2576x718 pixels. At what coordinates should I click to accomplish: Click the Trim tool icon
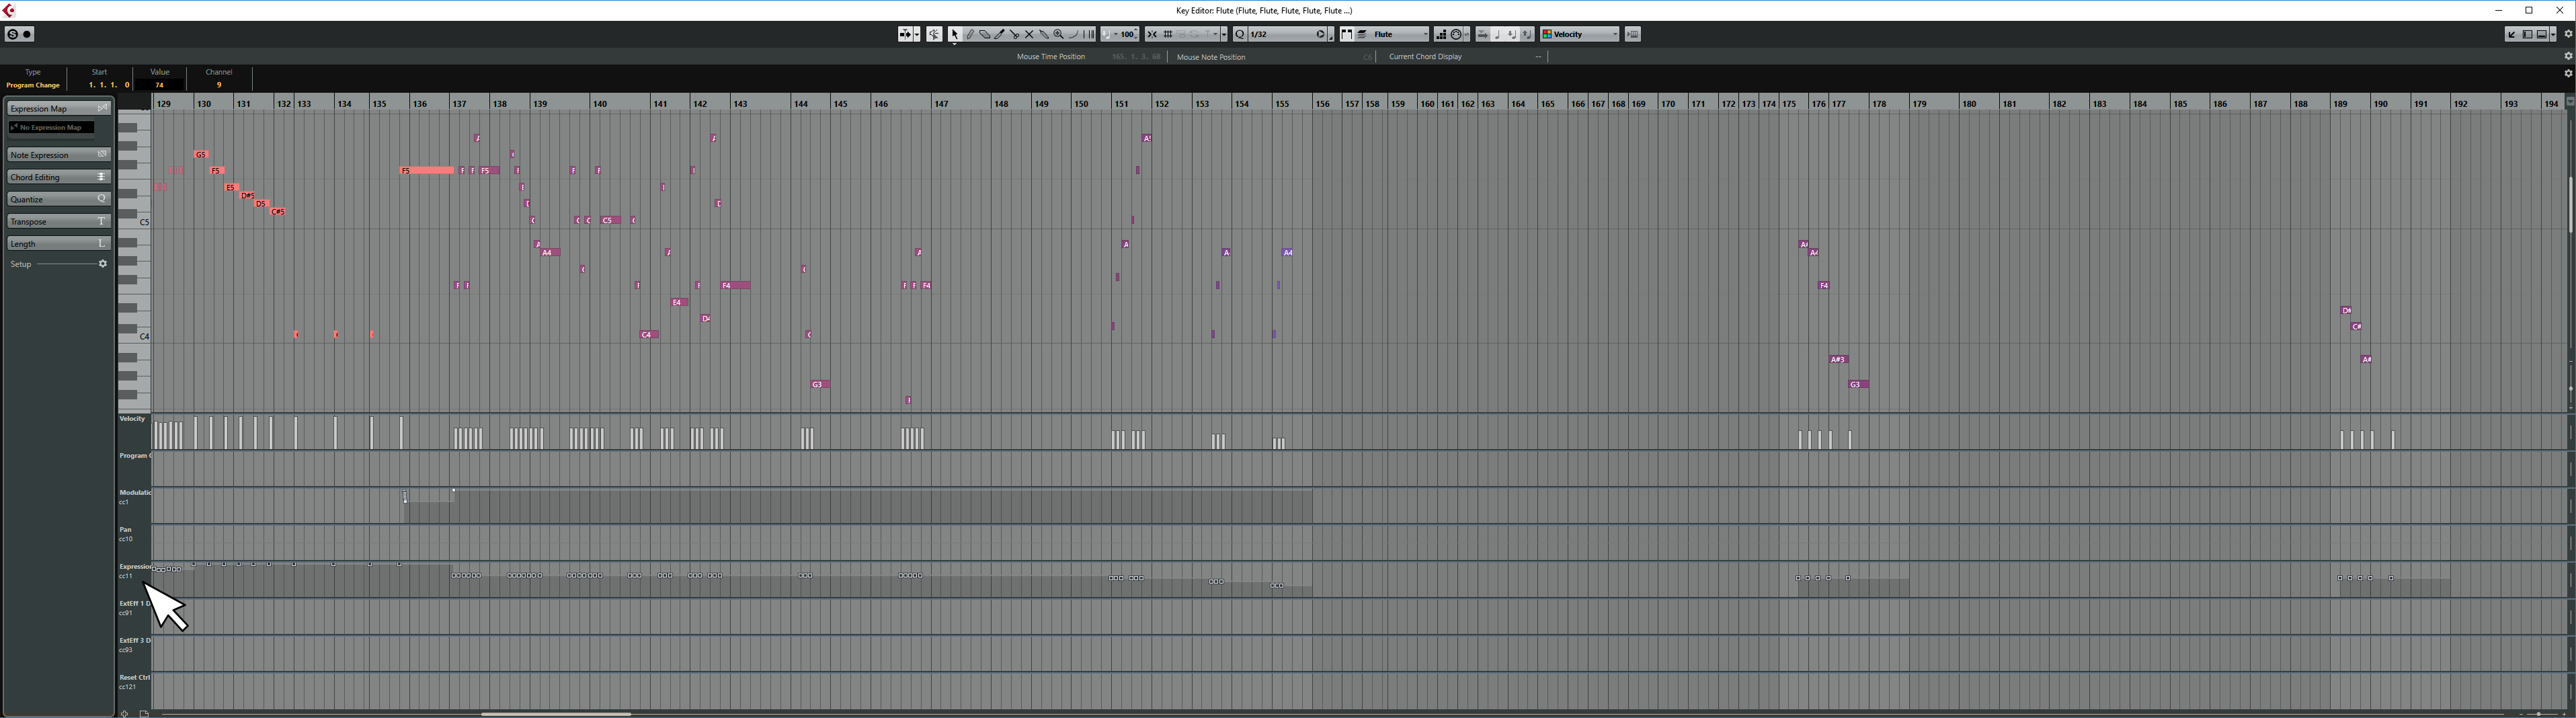pyautogui.click(x=999, y=34)
